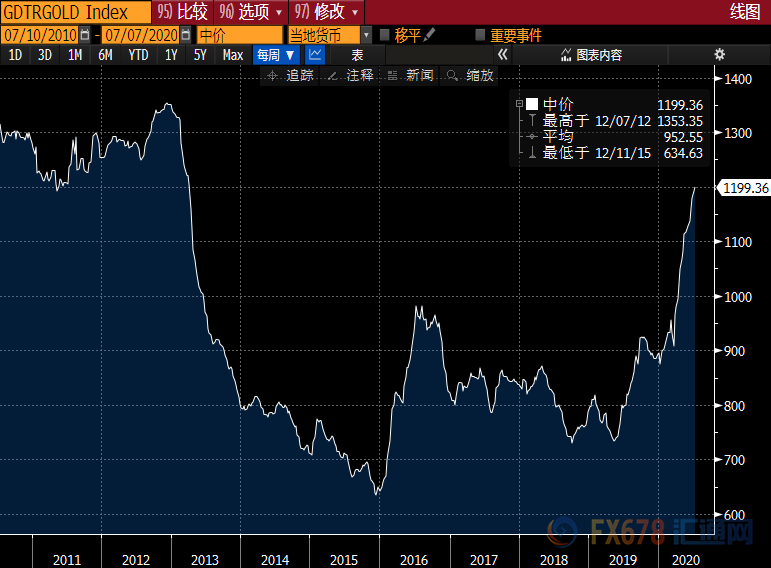Open the start date calendar picker icon
The image size is (771, 568).
[x=85, y=35]
